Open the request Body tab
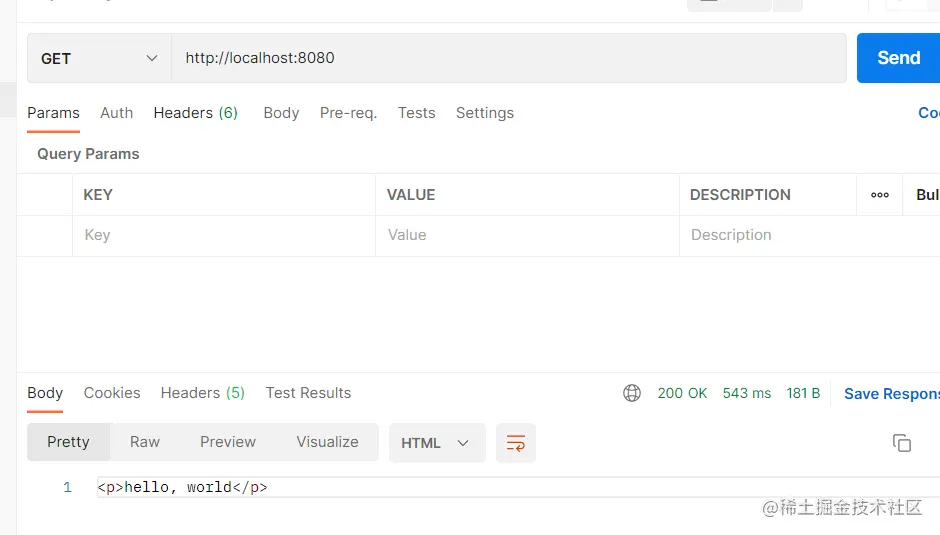Viewport: 940px width, 535px height. pos(281,113)
